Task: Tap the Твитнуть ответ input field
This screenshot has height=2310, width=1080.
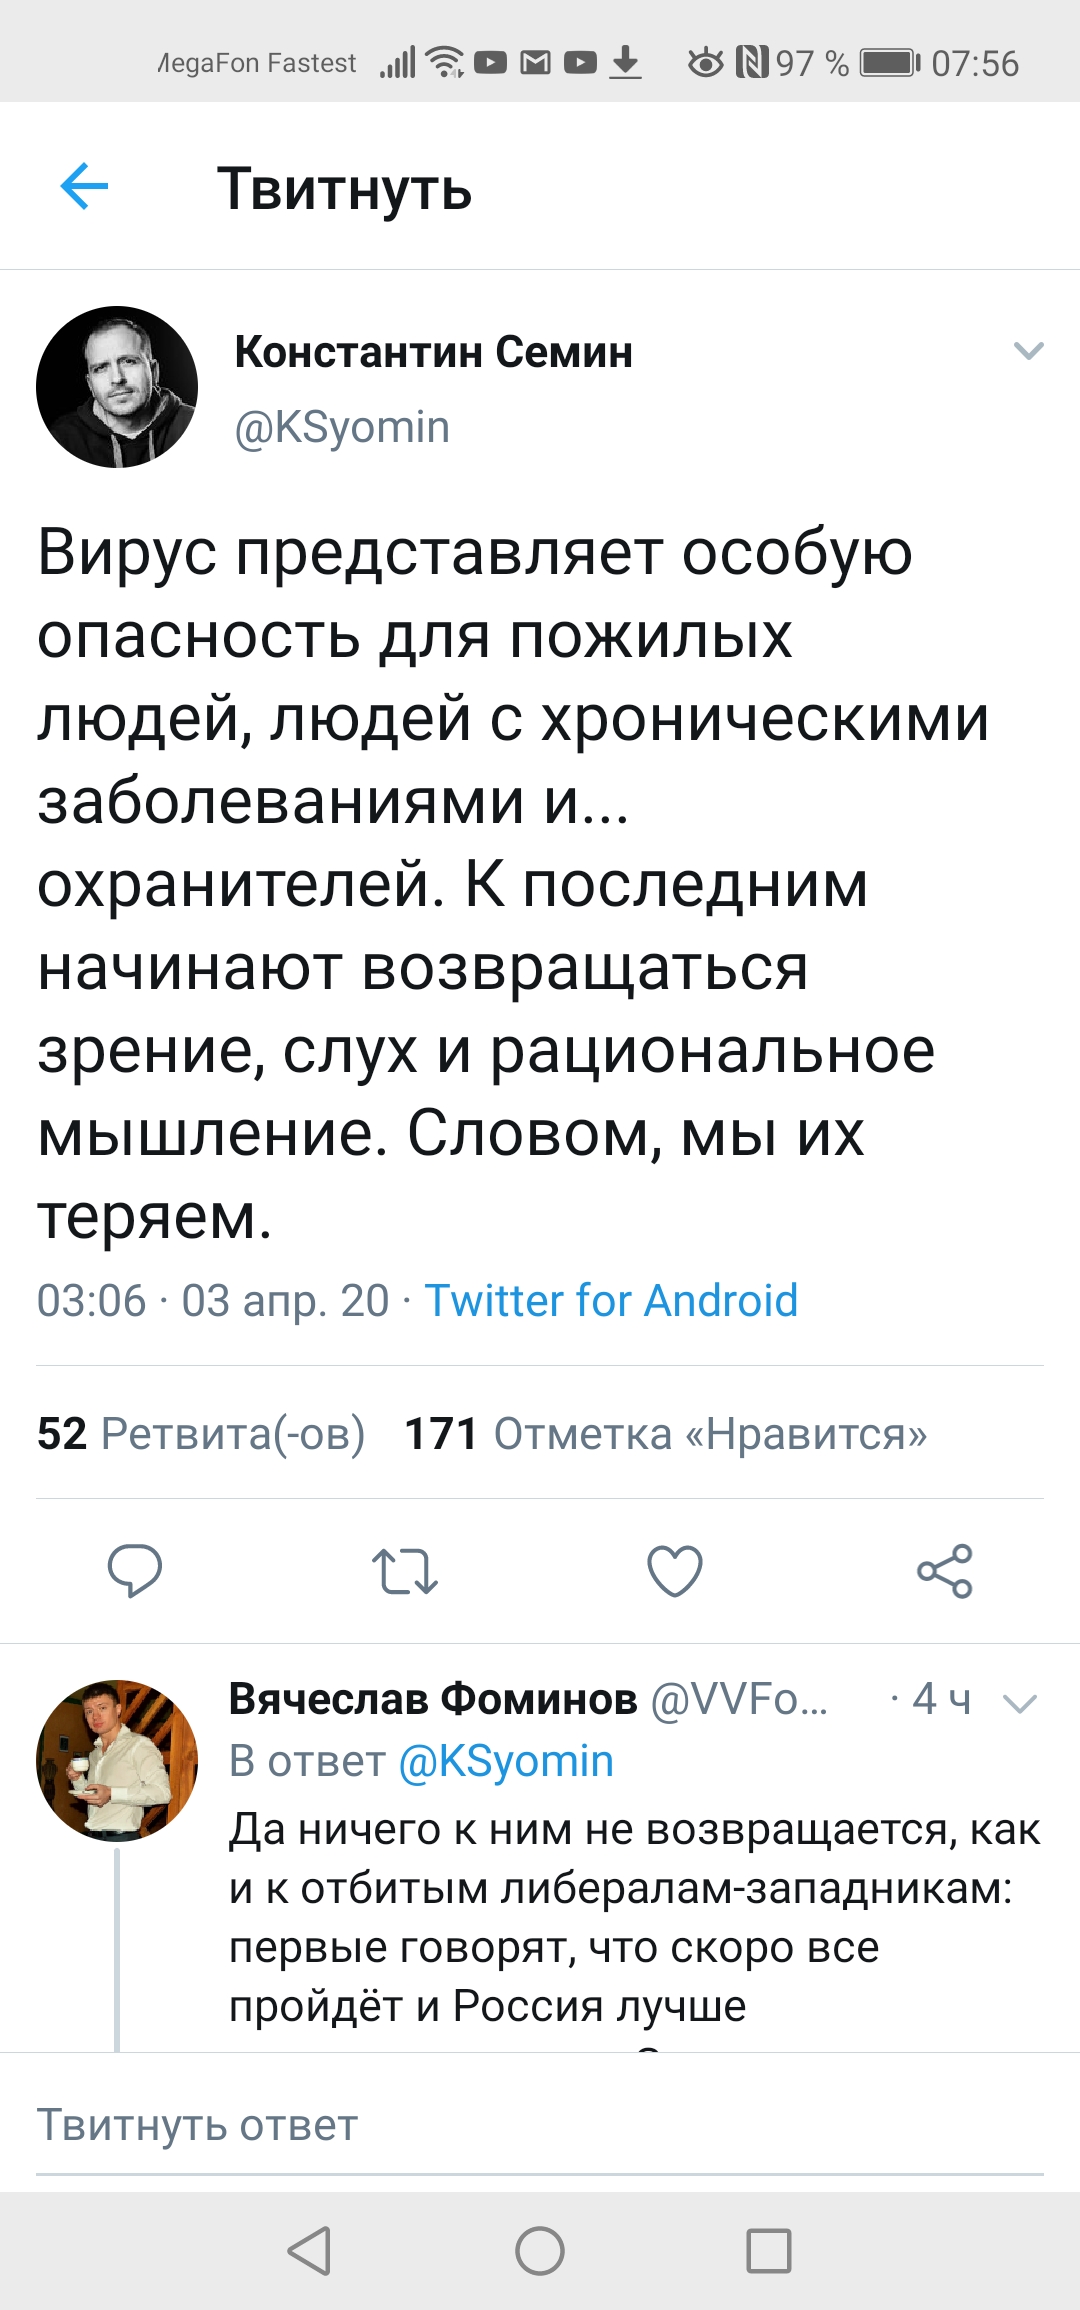Action: [x=540, y=2125]
